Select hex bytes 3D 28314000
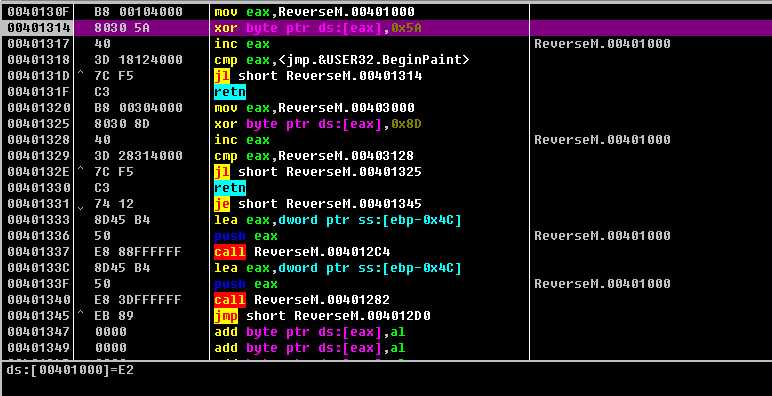Image resolution: width=772 pixels, height=396 pixels. (x=138, y=156)
